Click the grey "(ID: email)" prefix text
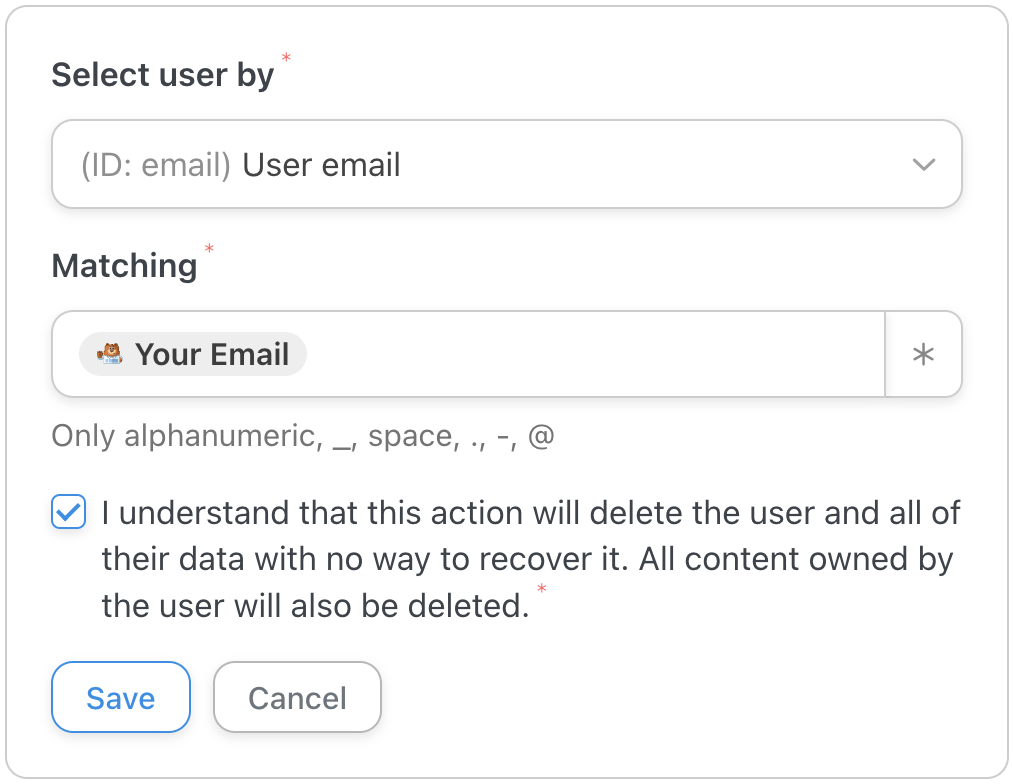This screenshot has height=784, width=1014. point(156,165)
